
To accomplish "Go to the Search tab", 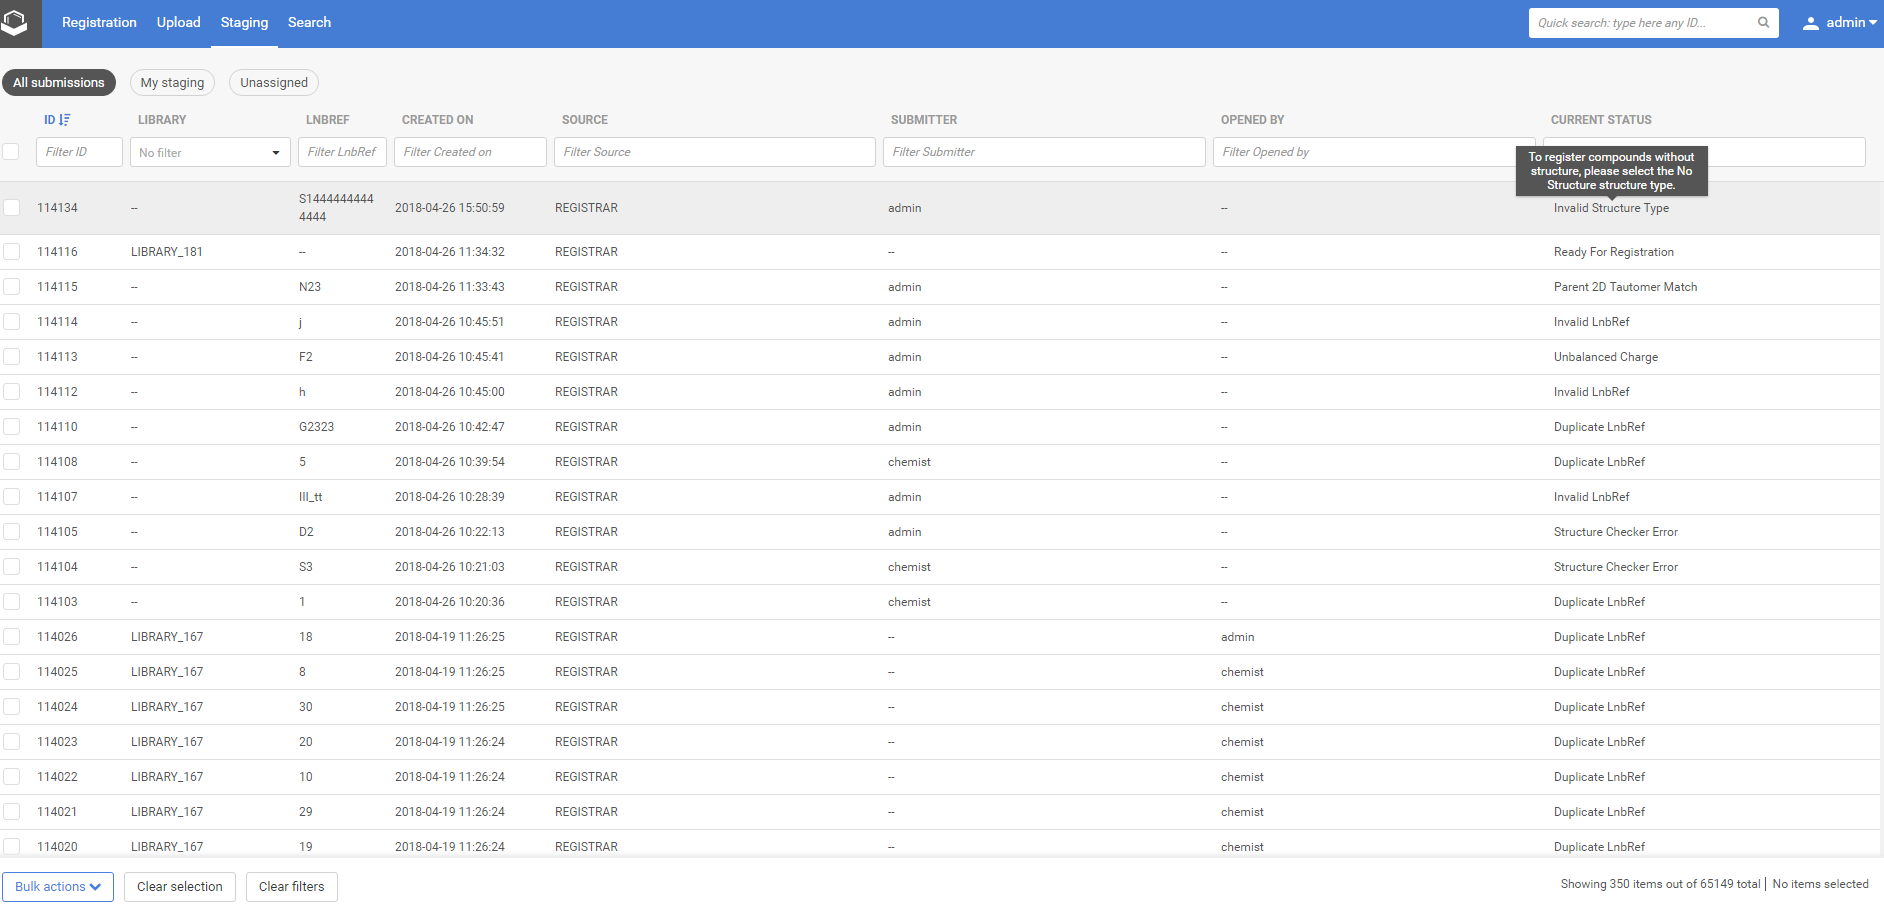I will coord(309,23).
